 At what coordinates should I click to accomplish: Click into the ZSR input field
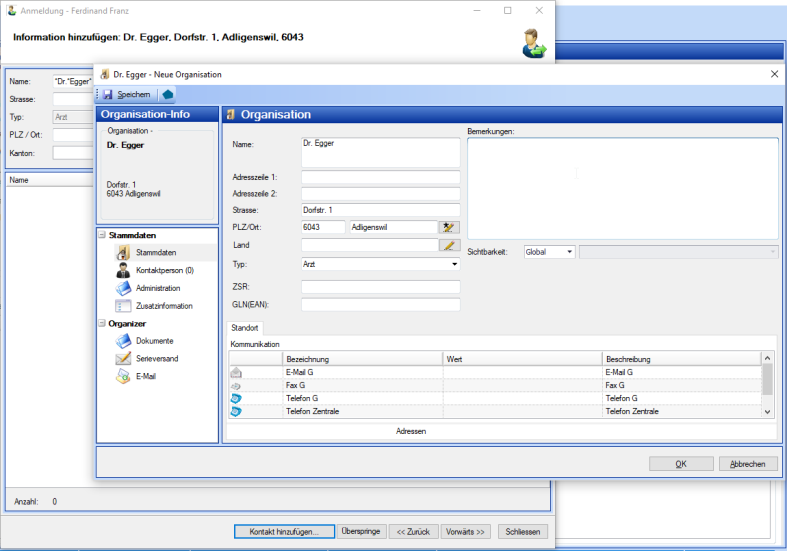tap(380, 287)
